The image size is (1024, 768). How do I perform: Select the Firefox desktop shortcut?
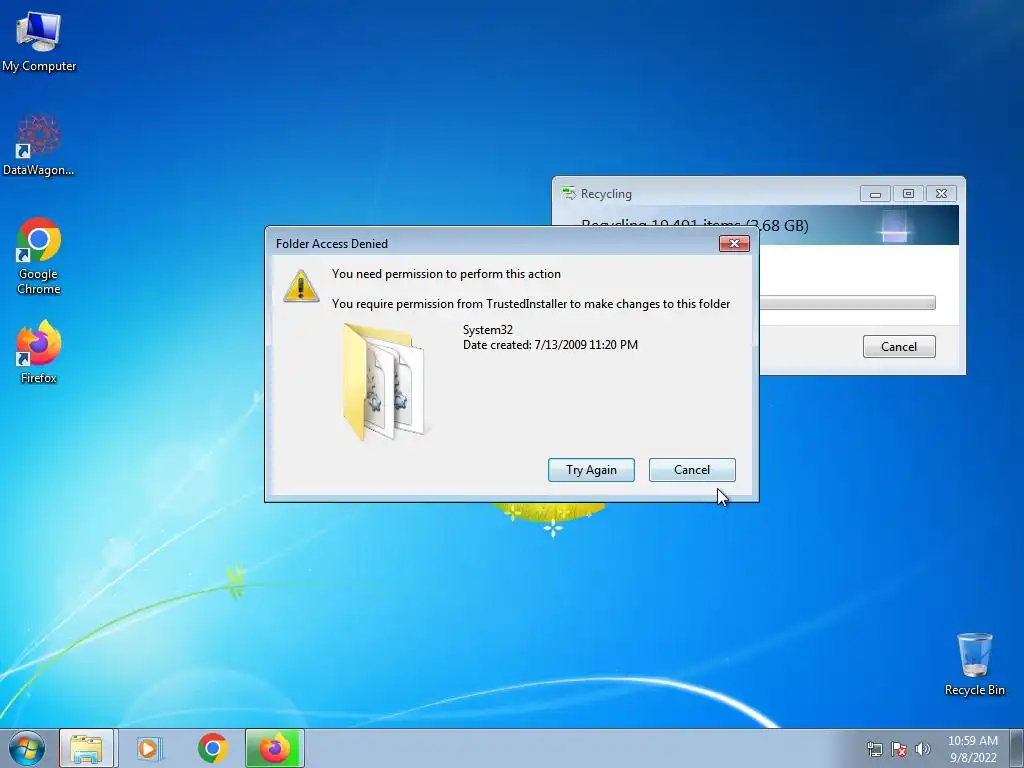tap(39, 352)
